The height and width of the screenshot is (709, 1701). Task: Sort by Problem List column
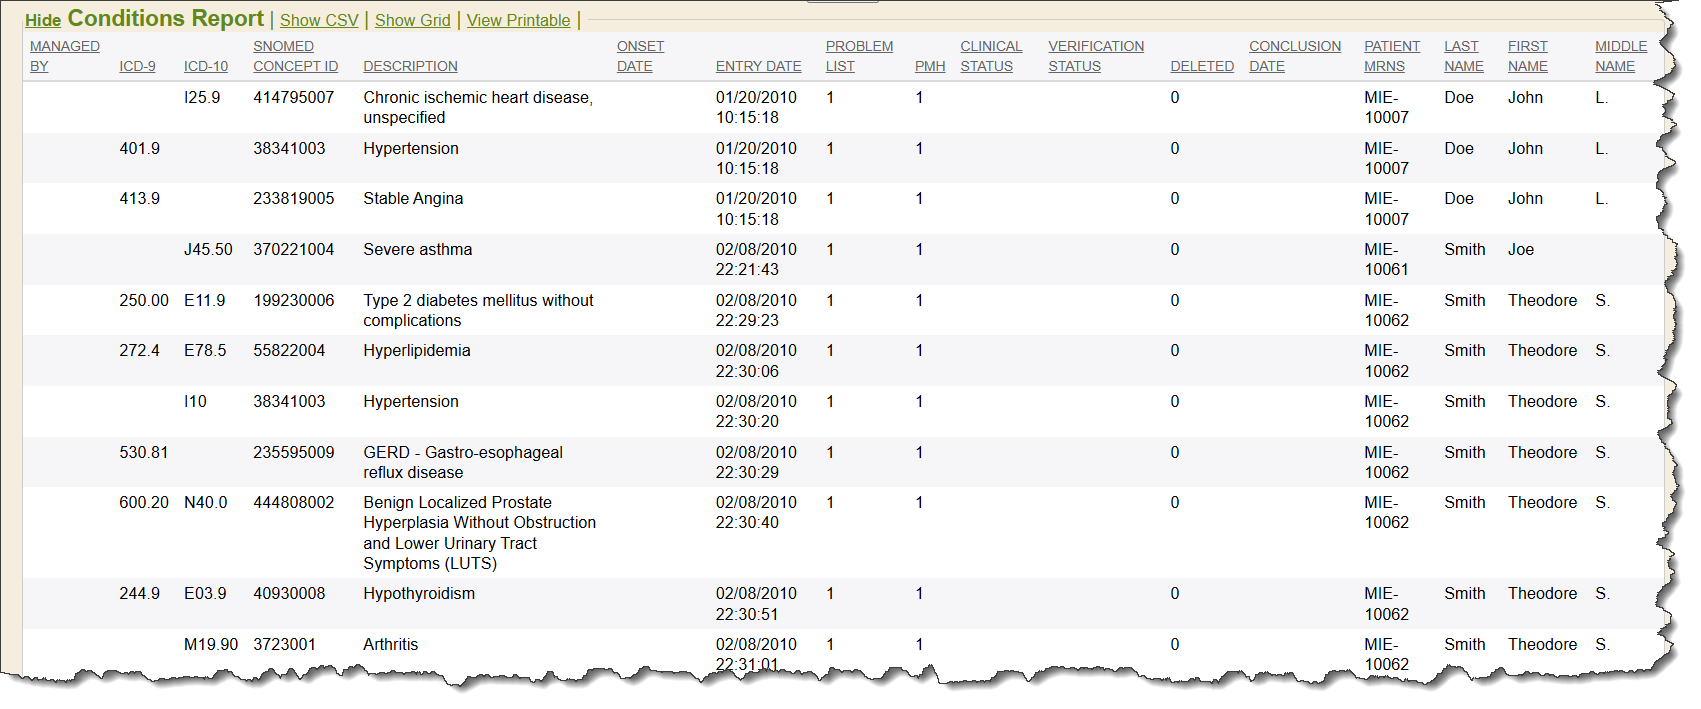coord(858,56)
